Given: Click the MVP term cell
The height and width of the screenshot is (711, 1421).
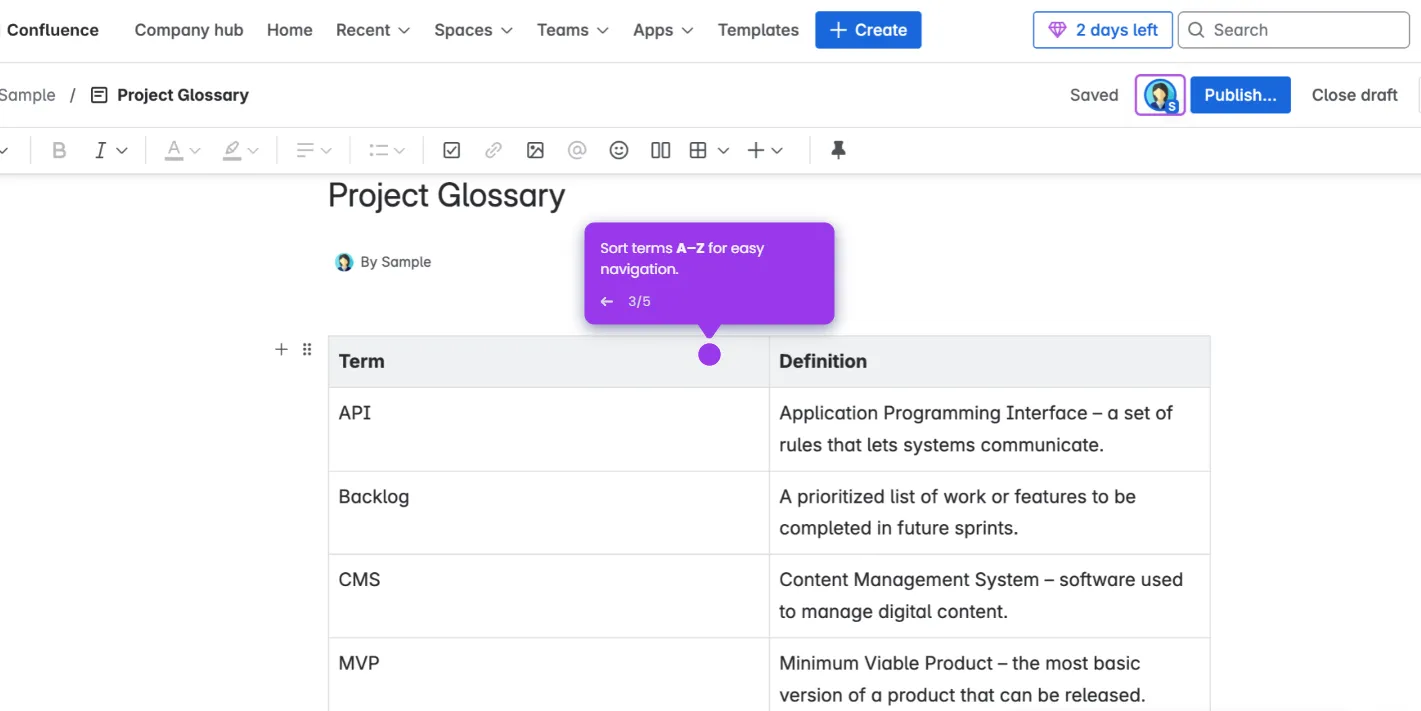Looking at the screenshot, I should pos(548,675).
